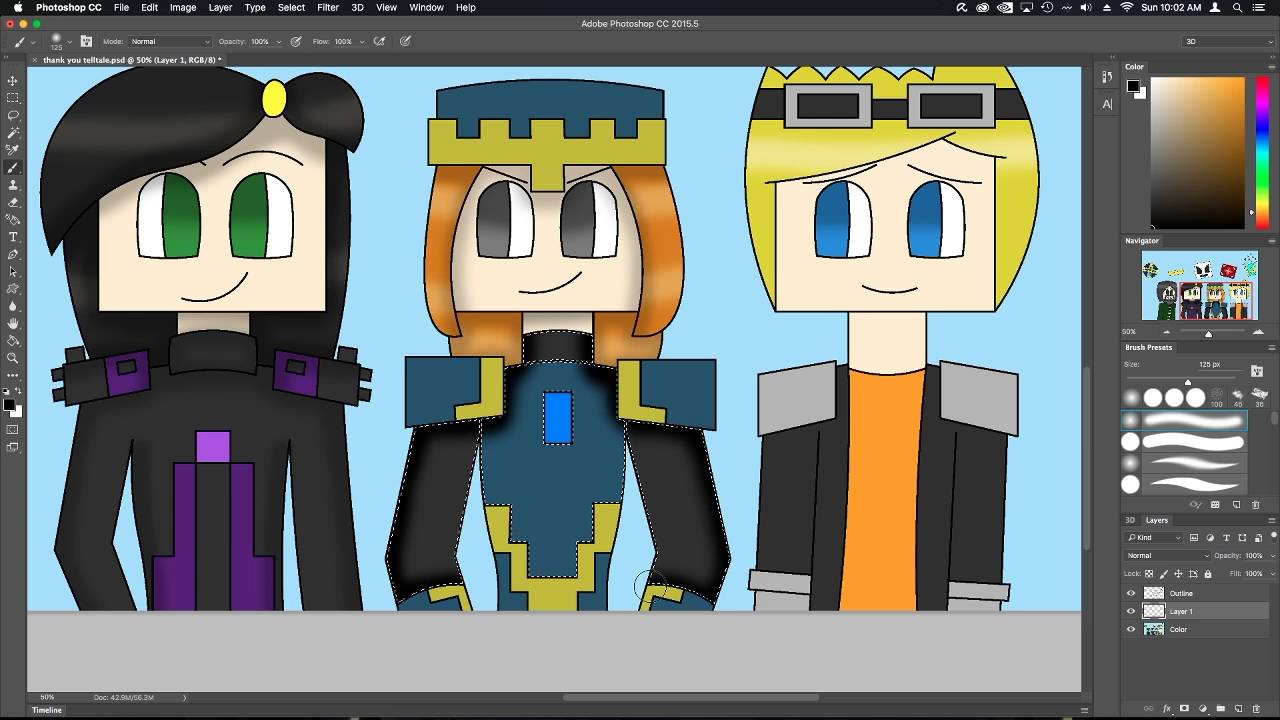Open the layer blend mode Normal dropdown
The image size is (1280, 720).
(1167, 555)
